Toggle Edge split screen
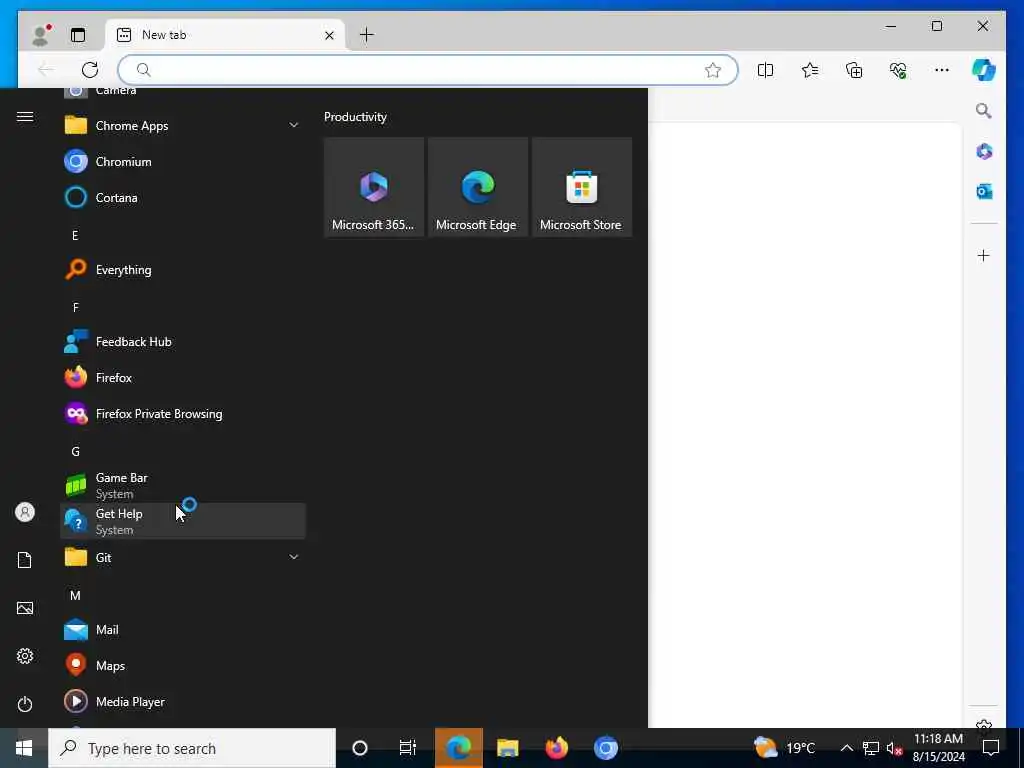This screenshot has height=768, width=1024. pyautogui.click(x=765, y=70)
